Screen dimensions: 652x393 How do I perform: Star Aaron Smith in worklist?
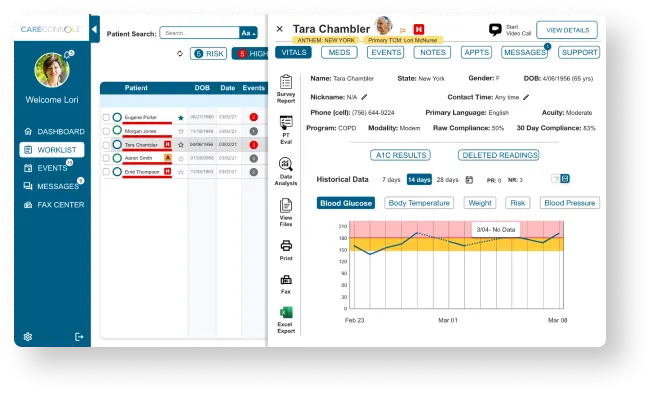tap(180, 158)
